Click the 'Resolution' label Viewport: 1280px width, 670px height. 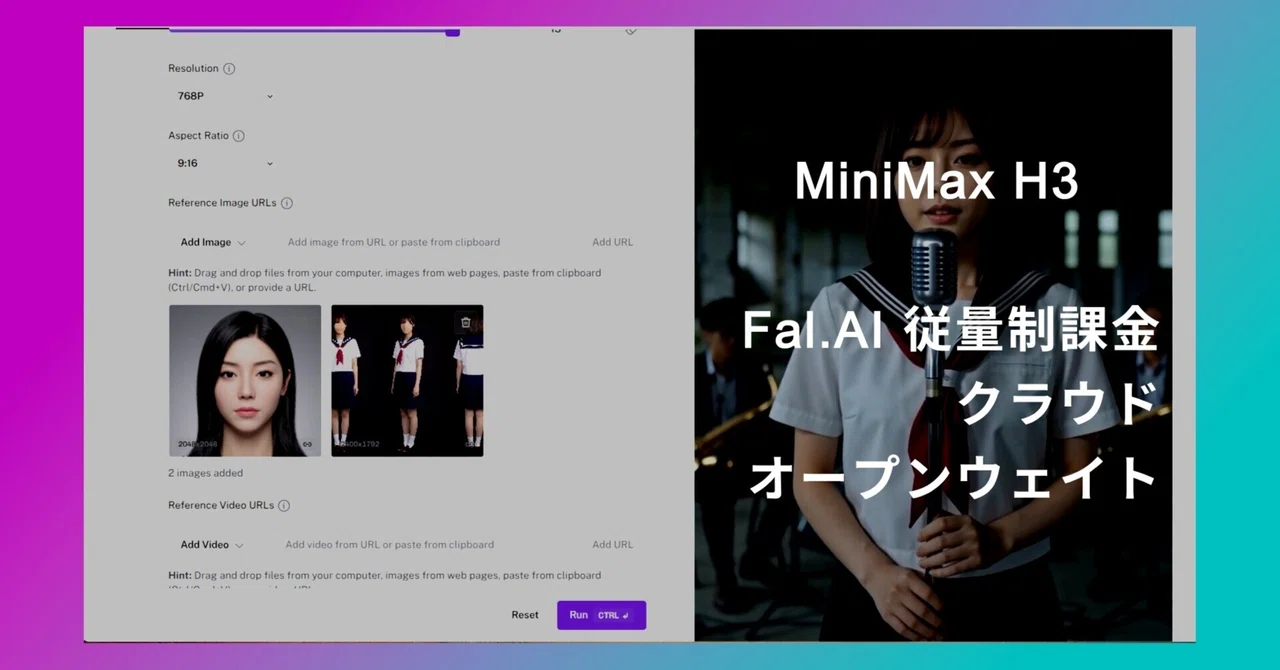[x=193, y=69]
